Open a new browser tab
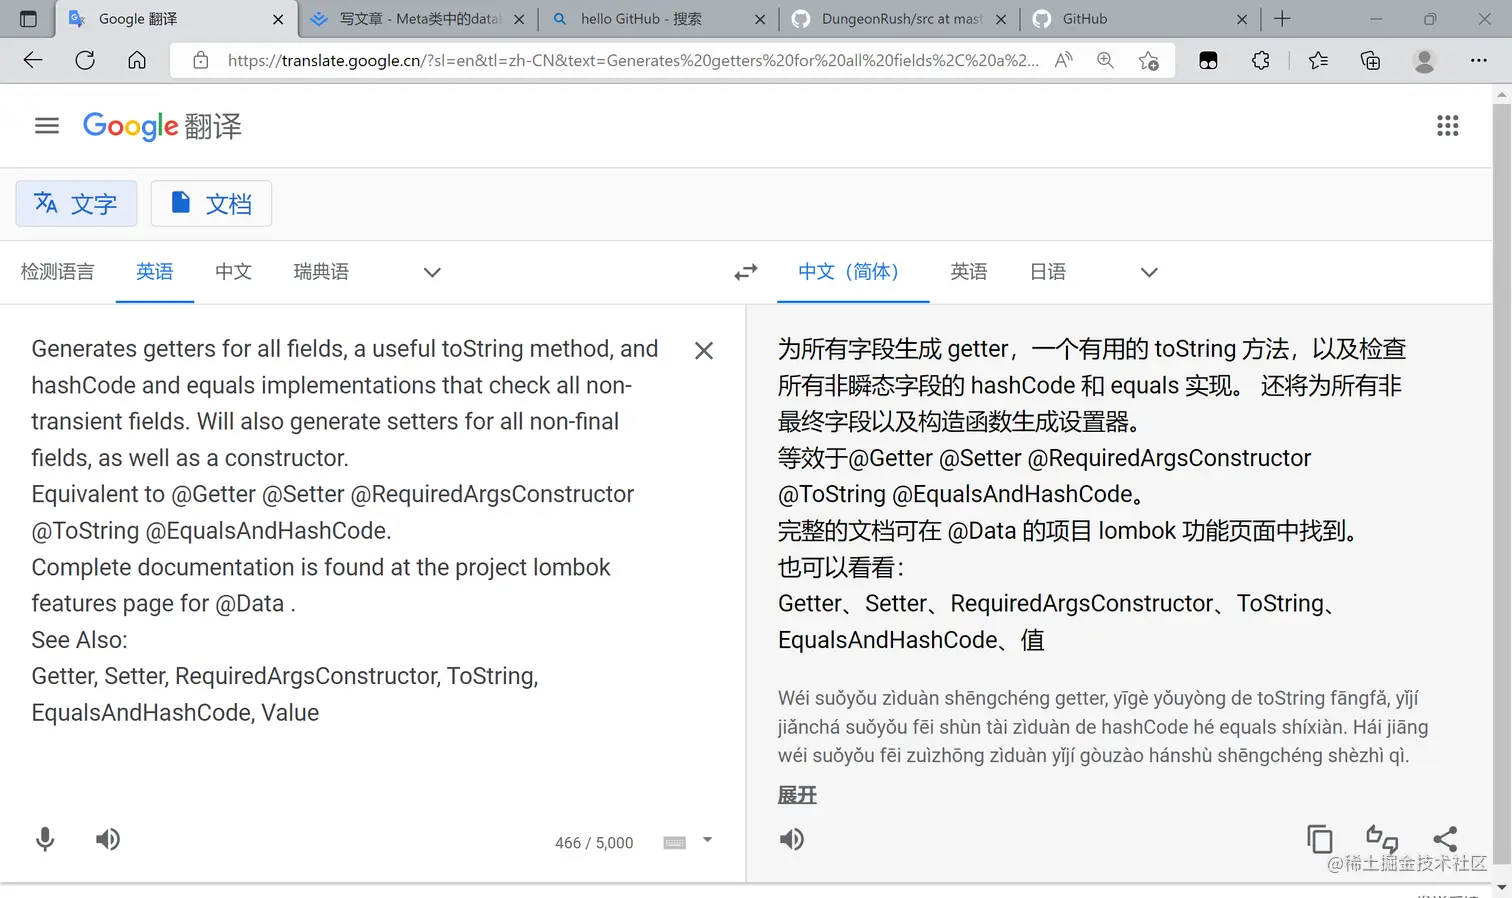This screenshot has width=1512, height=898. (x=1282, y=19)
